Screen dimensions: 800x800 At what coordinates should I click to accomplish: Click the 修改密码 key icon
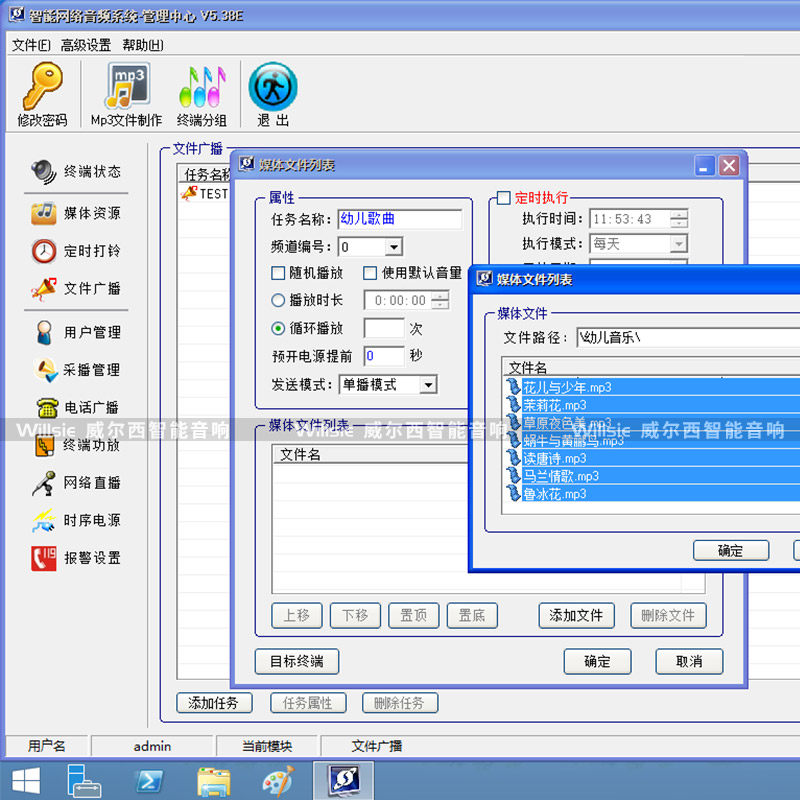tap(42, 87)
